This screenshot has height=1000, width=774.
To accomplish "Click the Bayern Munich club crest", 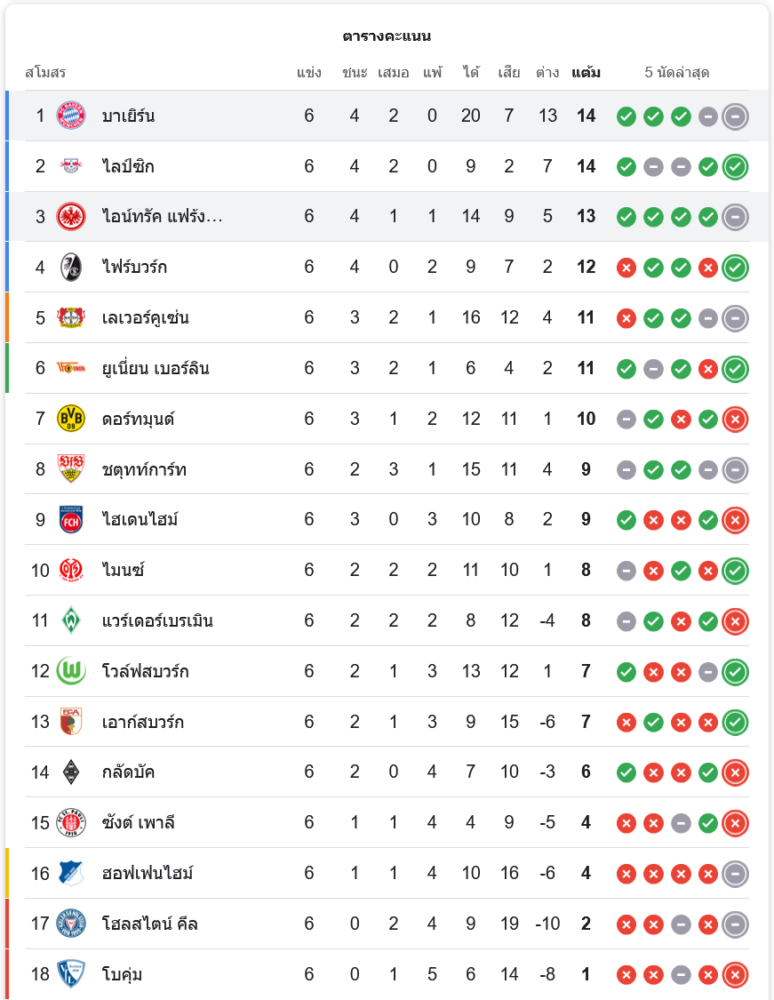I will pyautogui.click(x=71, y=116).
